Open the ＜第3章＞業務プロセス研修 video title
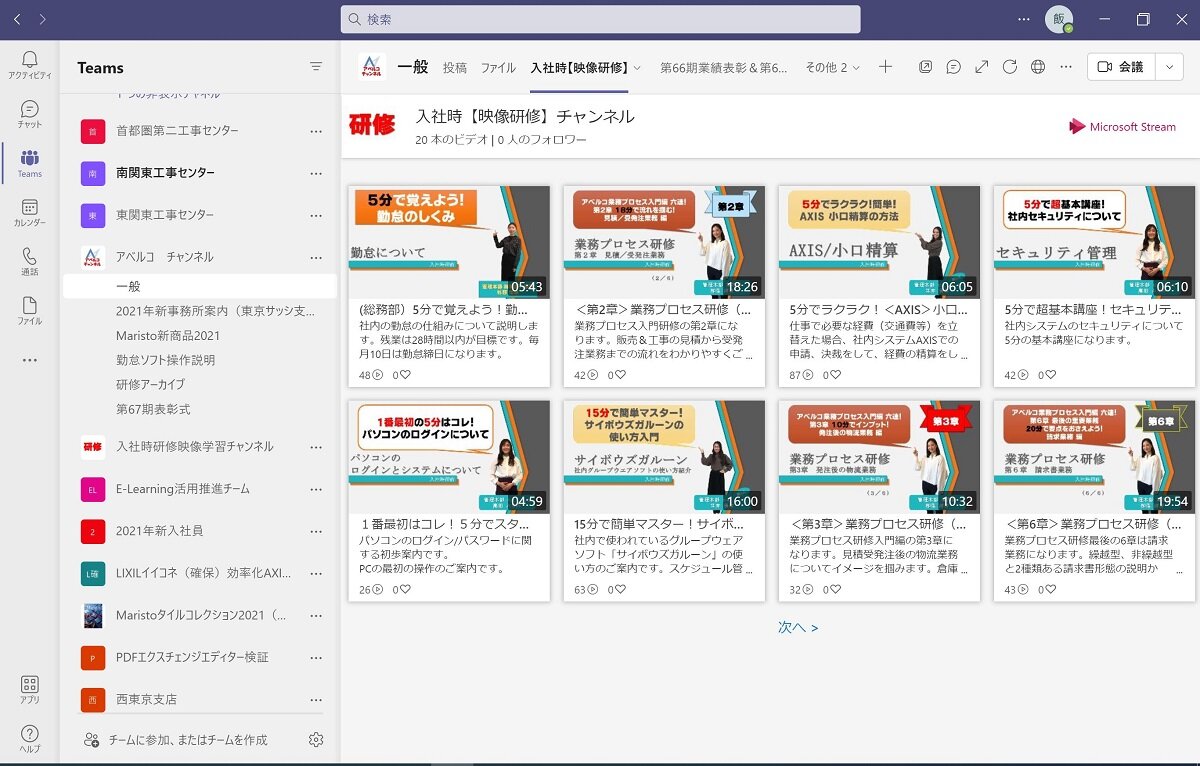Image resolution: width=1200 pixels, height=766 pixels. point(879,524)
